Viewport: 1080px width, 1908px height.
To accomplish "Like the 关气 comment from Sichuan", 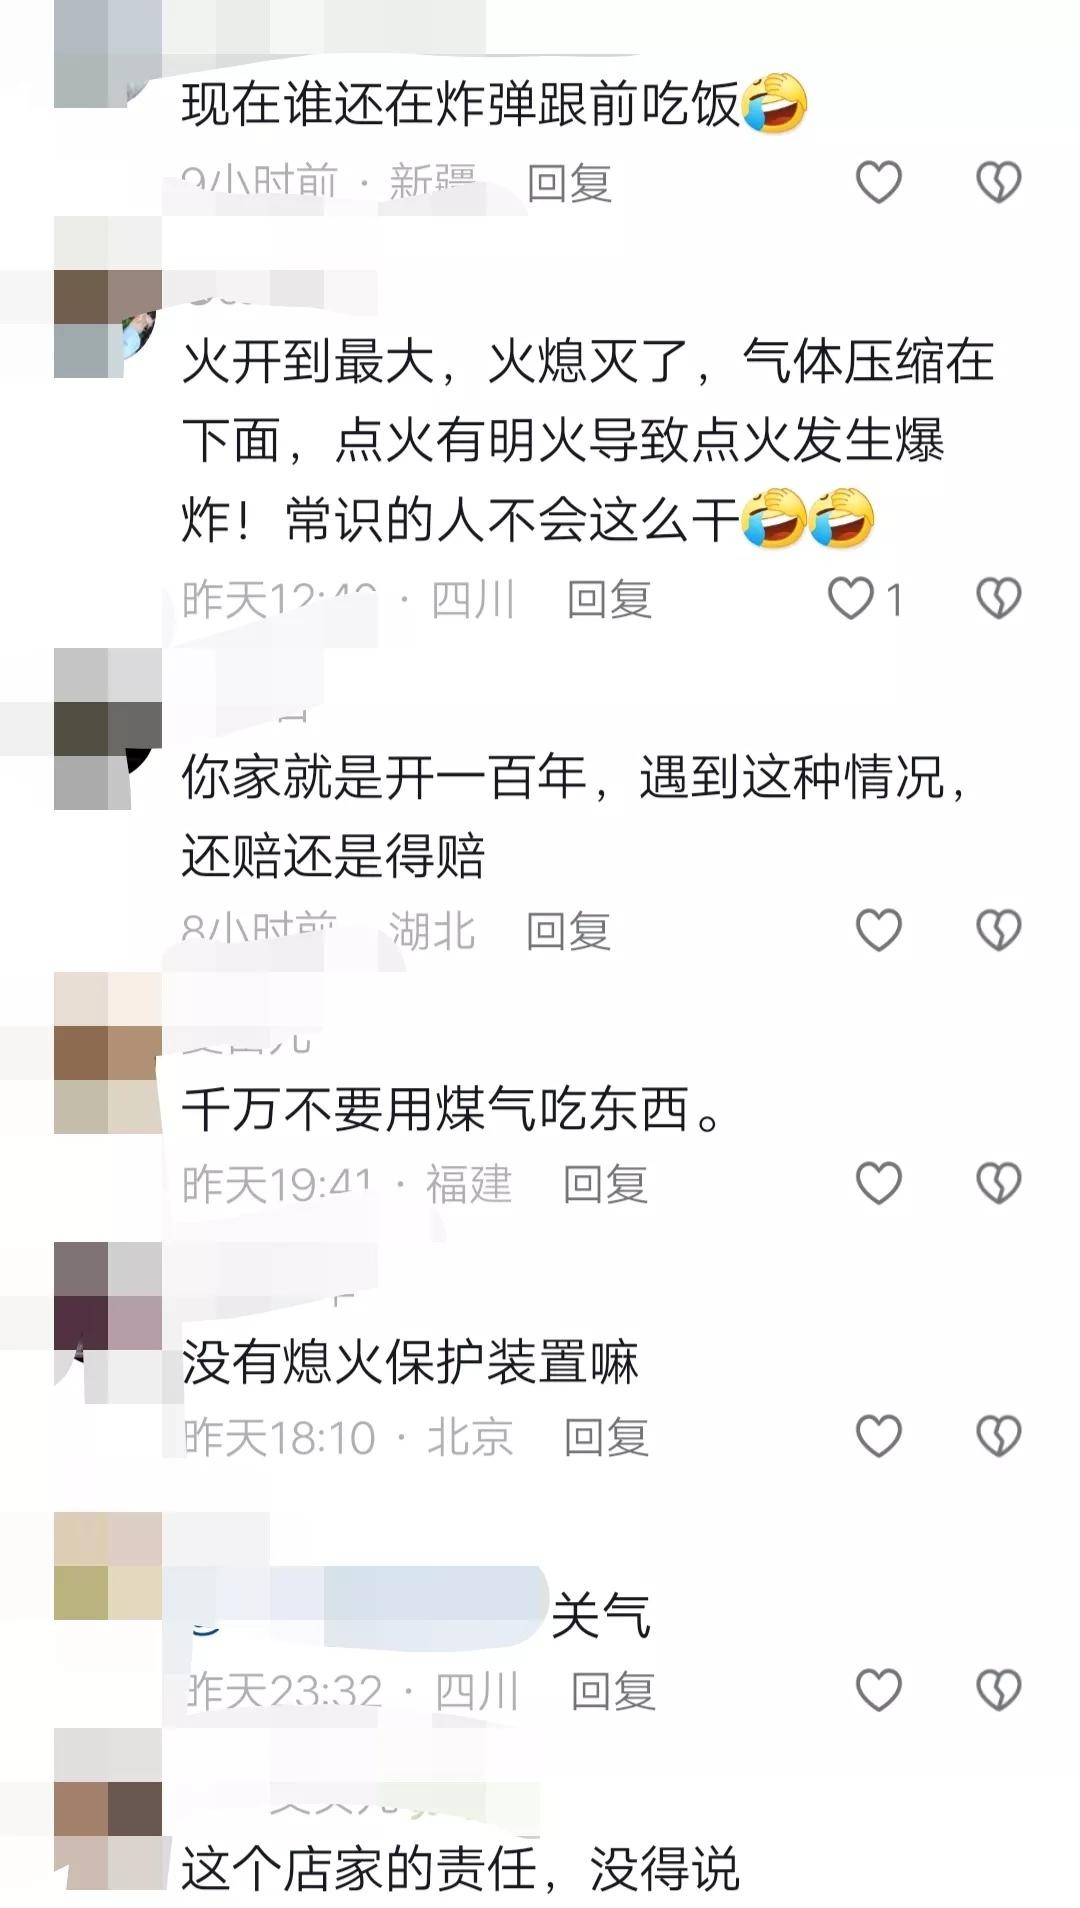I will pyautogui.click(x=879, y=1690).
